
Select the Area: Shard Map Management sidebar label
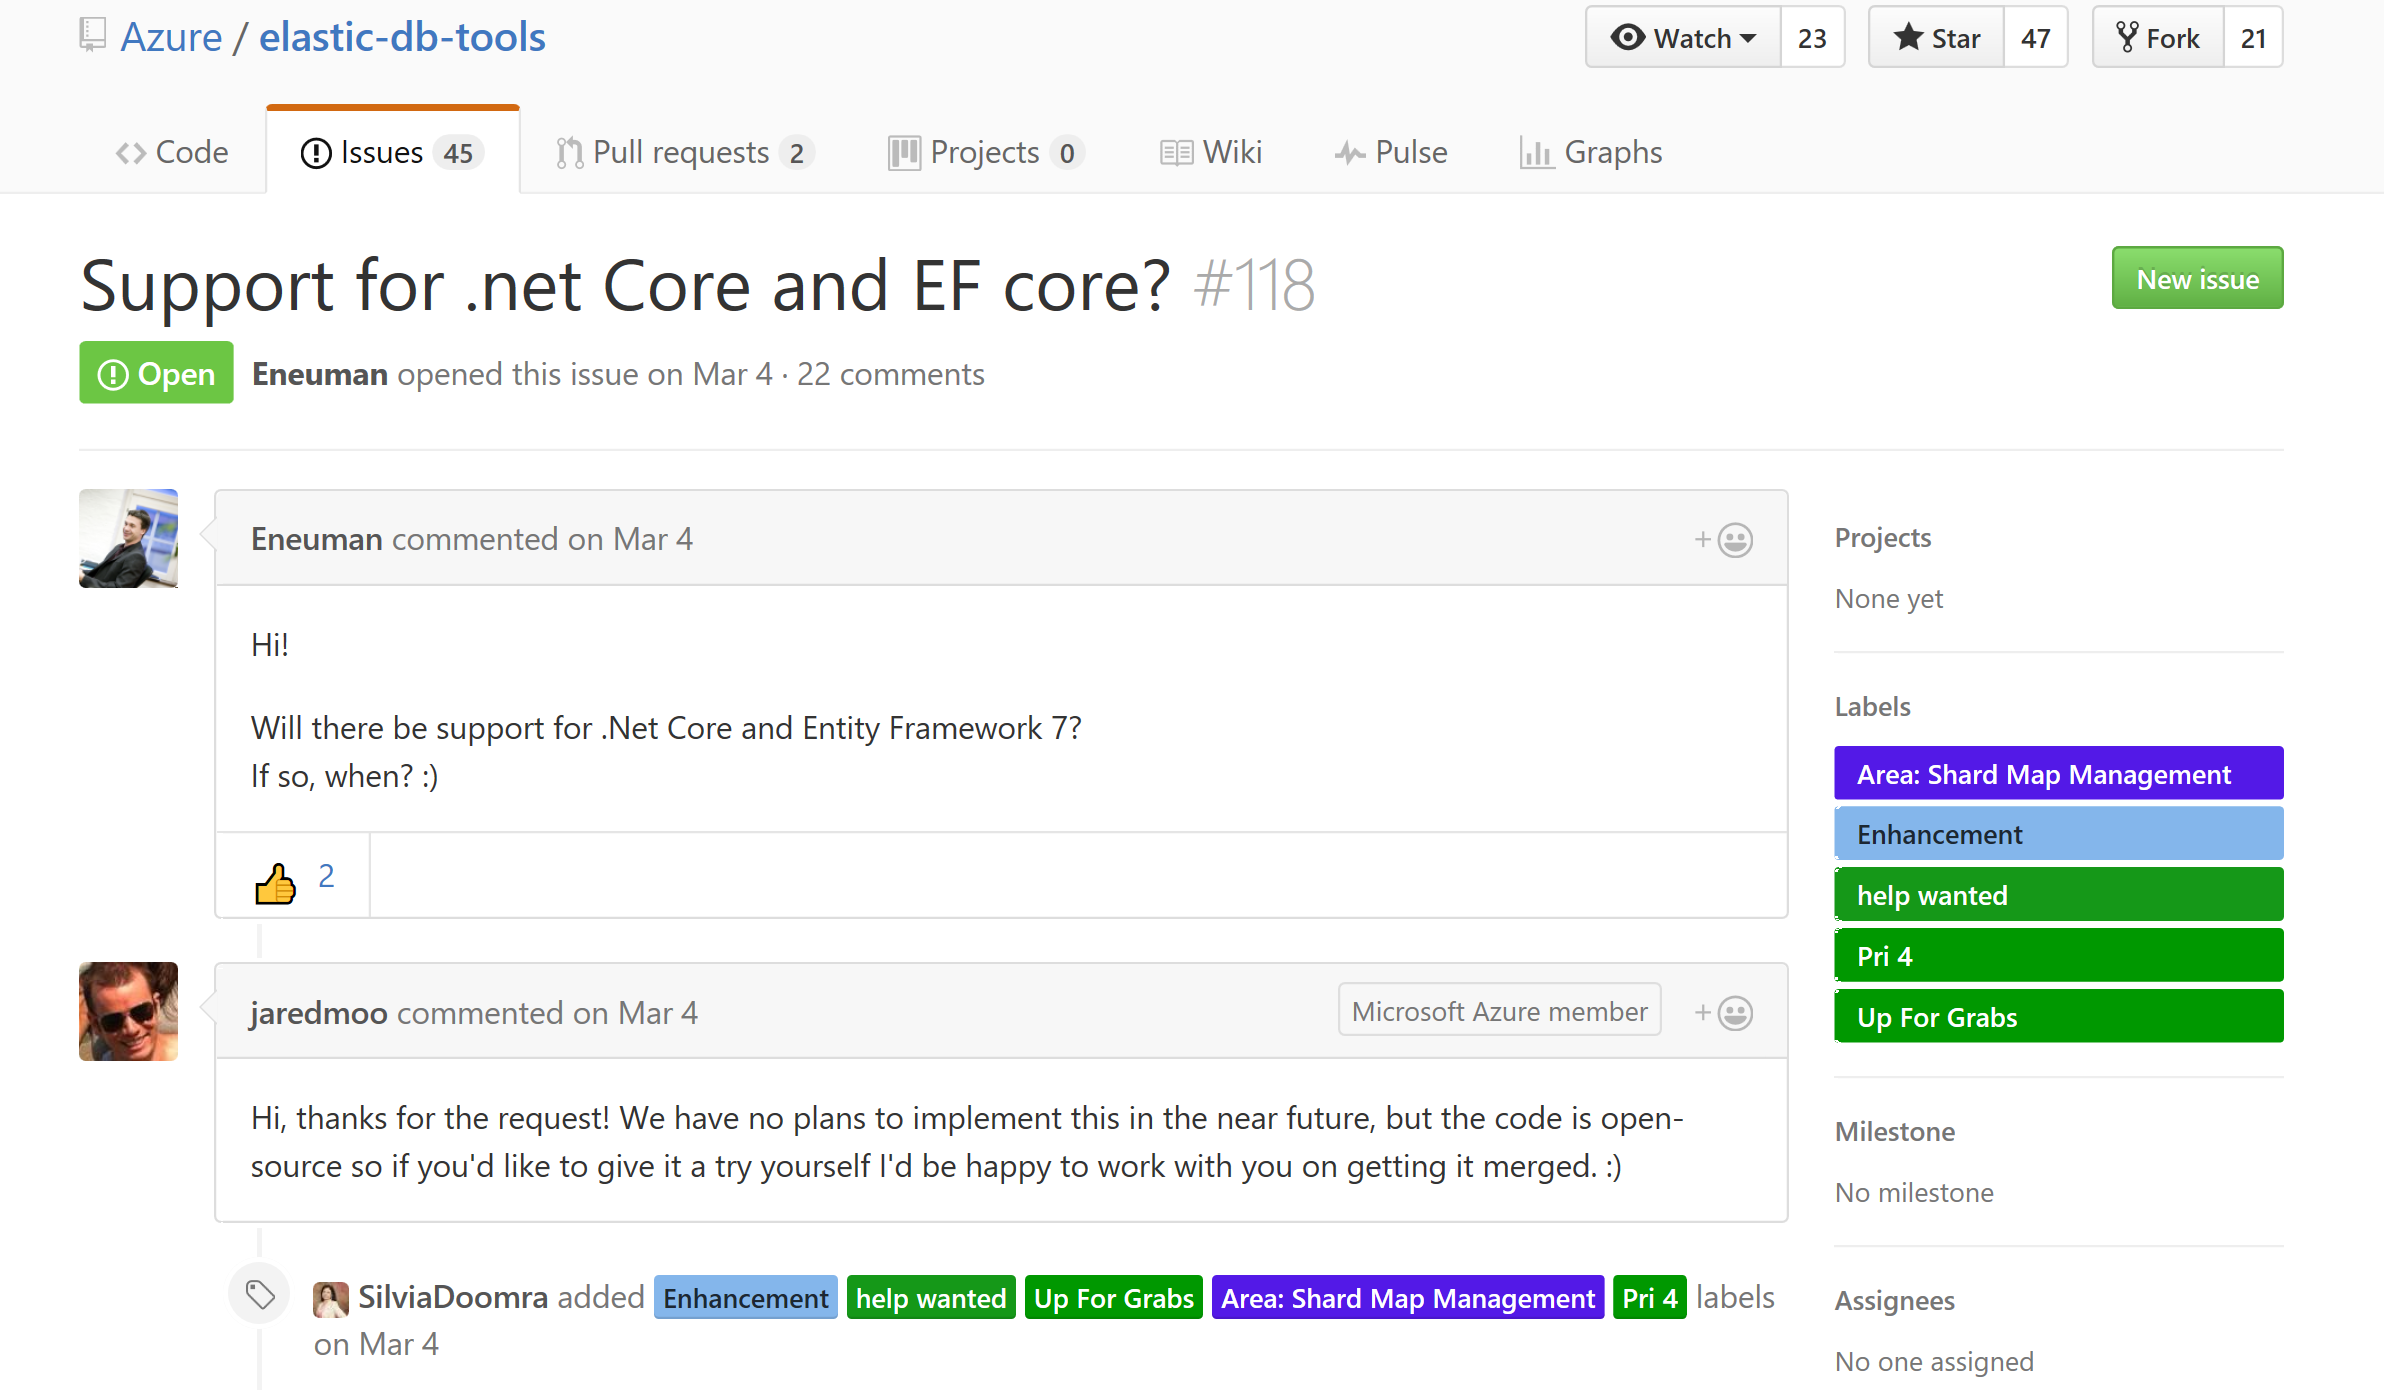[2058, 774]
